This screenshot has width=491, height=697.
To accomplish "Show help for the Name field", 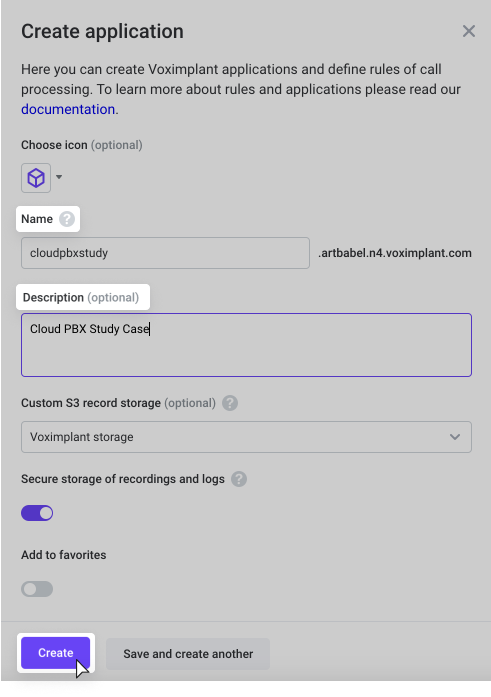I will pos(67,219).
